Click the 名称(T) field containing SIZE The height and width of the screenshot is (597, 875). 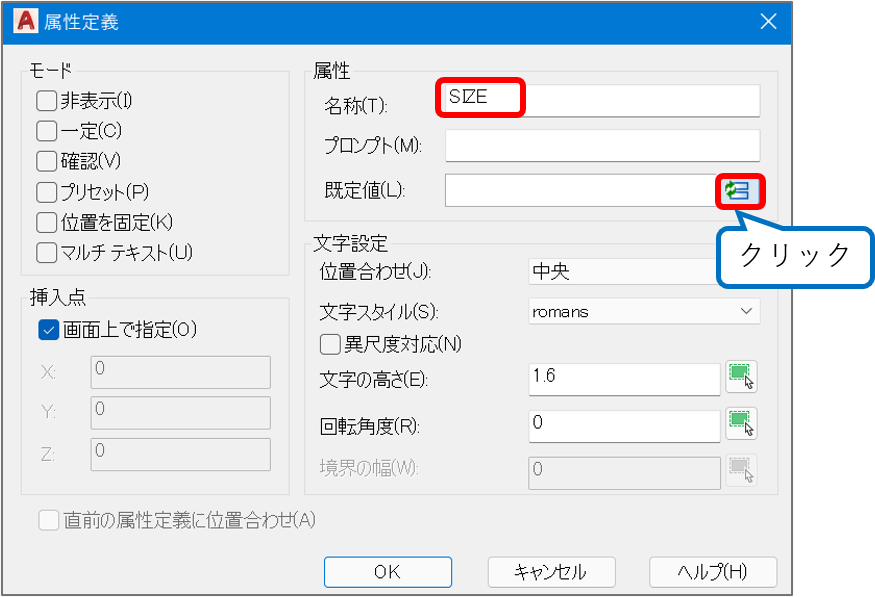tap(602, 100)
